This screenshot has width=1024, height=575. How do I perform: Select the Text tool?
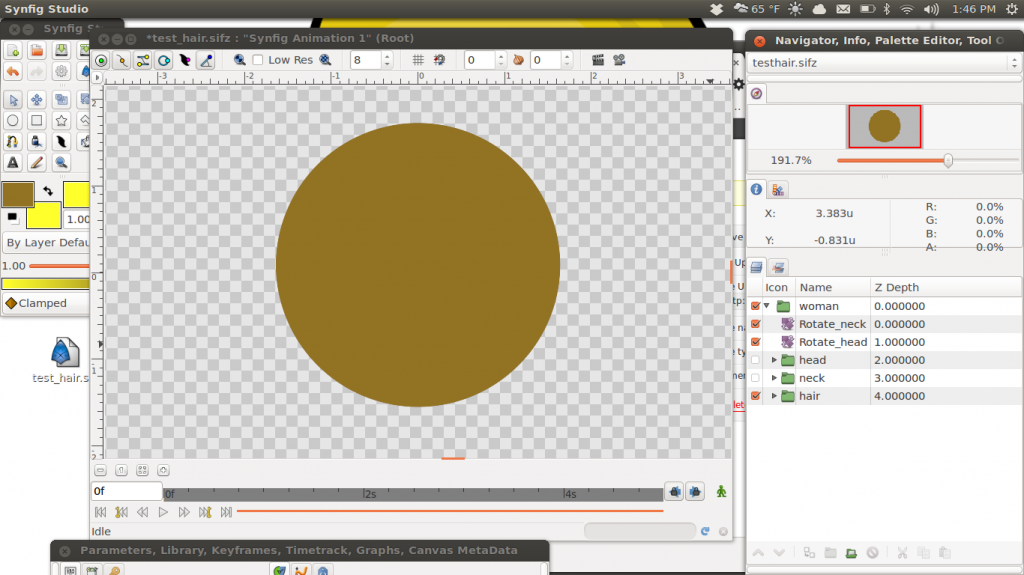click(13, 163)
